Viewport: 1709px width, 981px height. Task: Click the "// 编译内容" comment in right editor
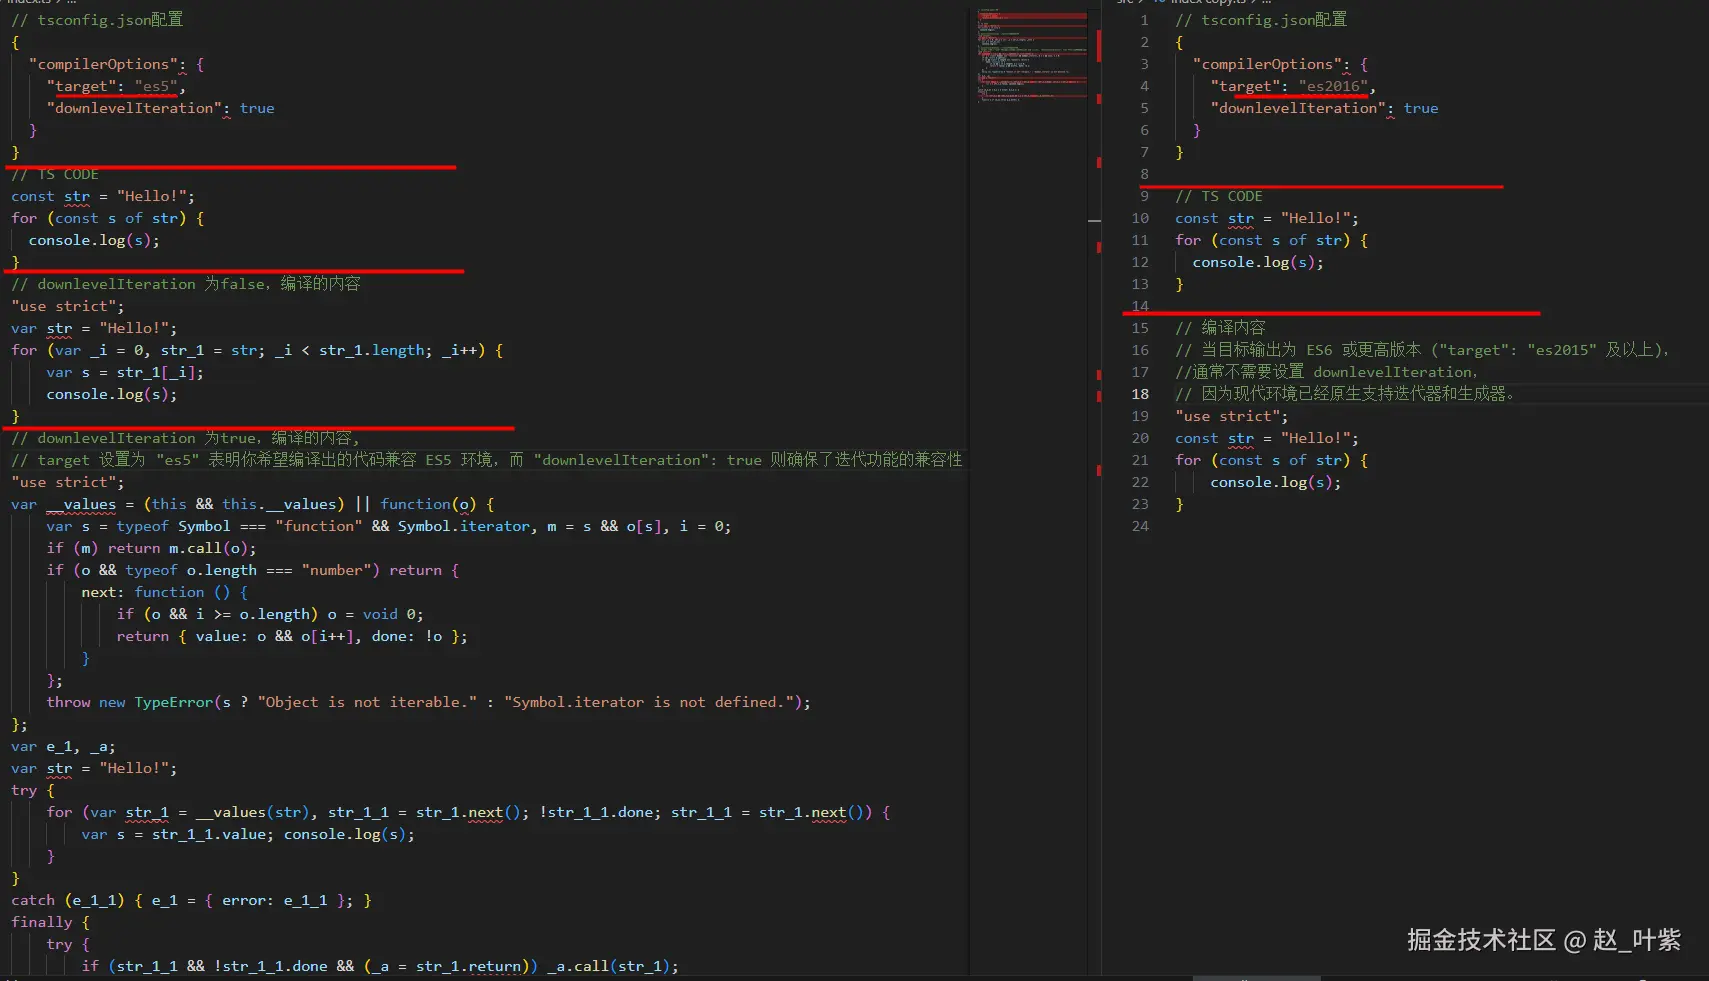pyautogui.click(x=1220, y=328)
